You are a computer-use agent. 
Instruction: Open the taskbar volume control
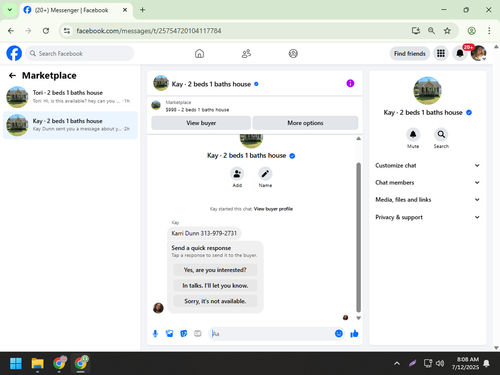tap(440, 363)
